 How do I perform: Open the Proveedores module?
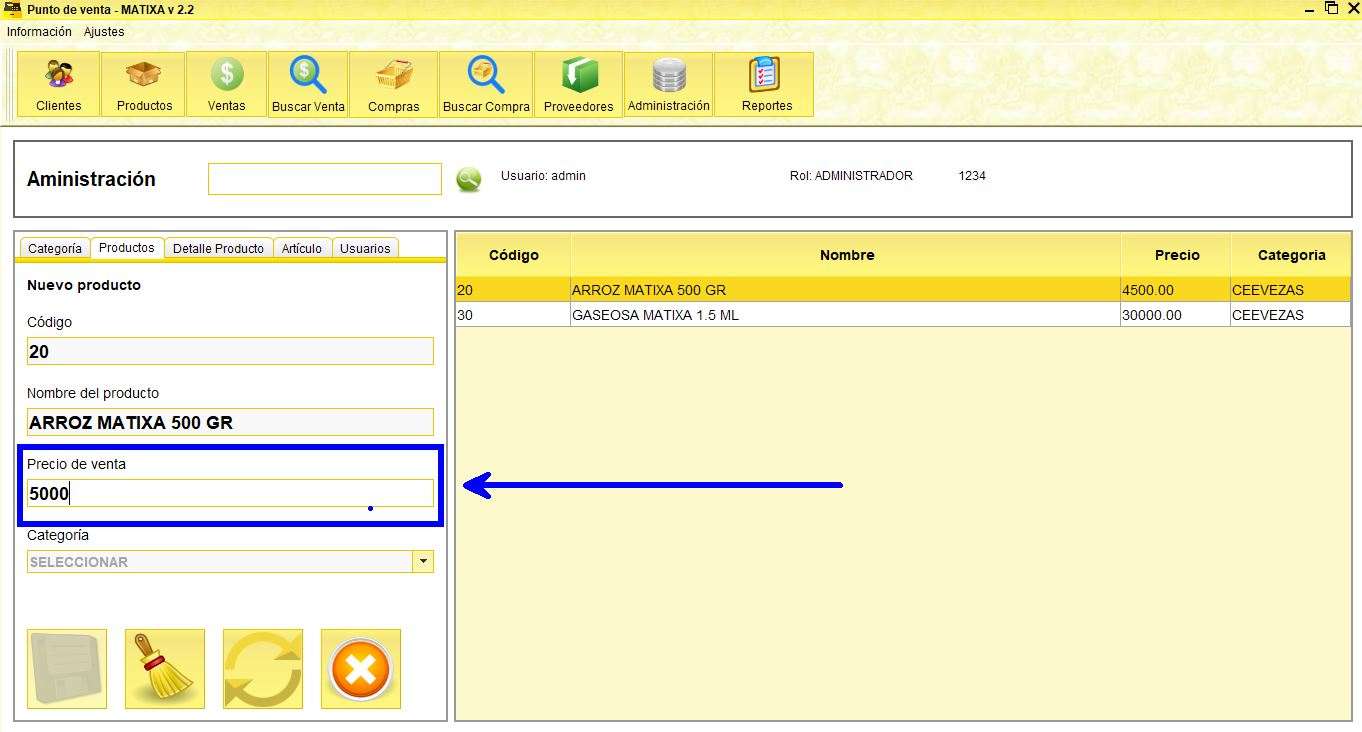click(x=578, y=85)
